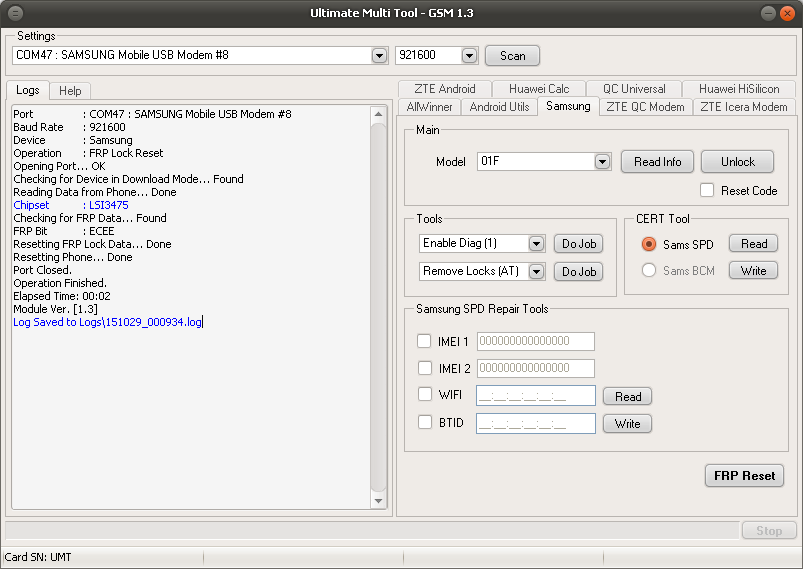Switch to ZTE QC Modem tab

tap(645, 107)
